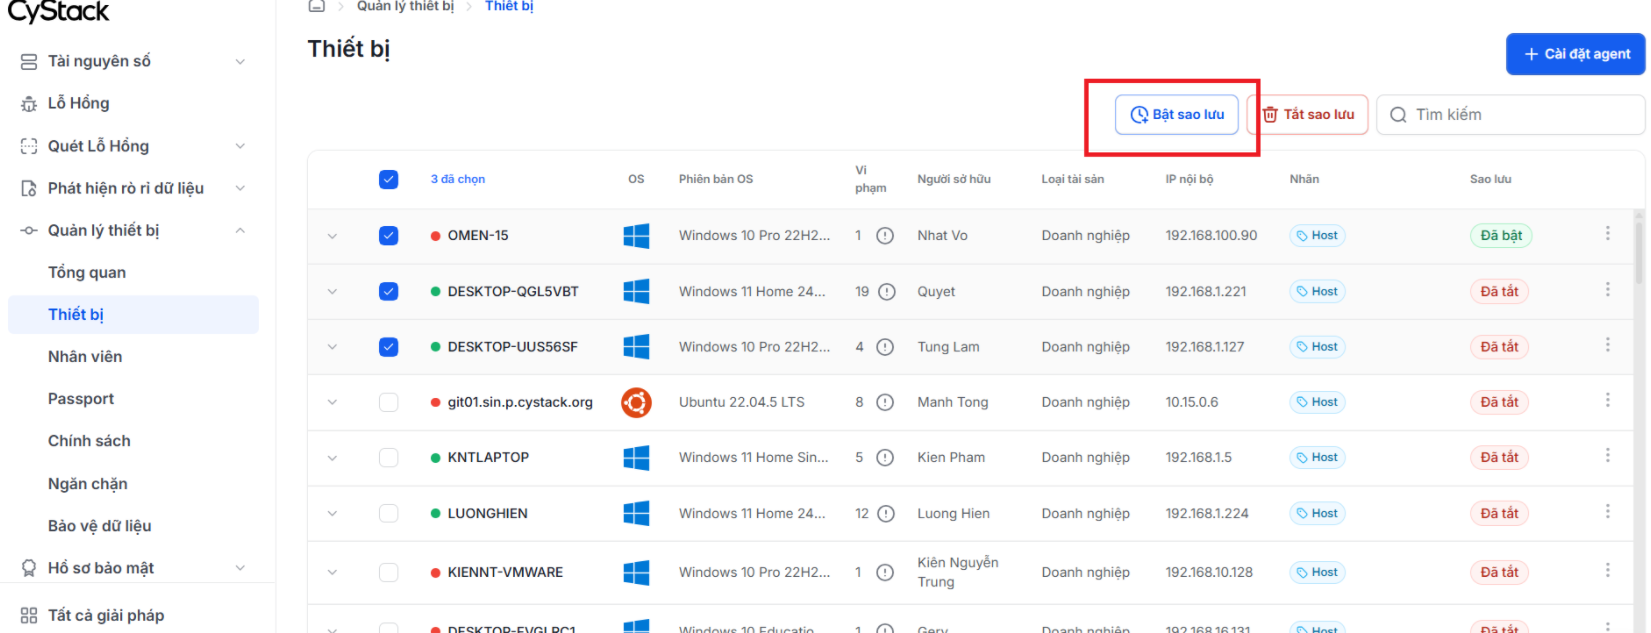
Task: Check the KIENNT-VMWARE row checkbox
Action: [389, 572]
